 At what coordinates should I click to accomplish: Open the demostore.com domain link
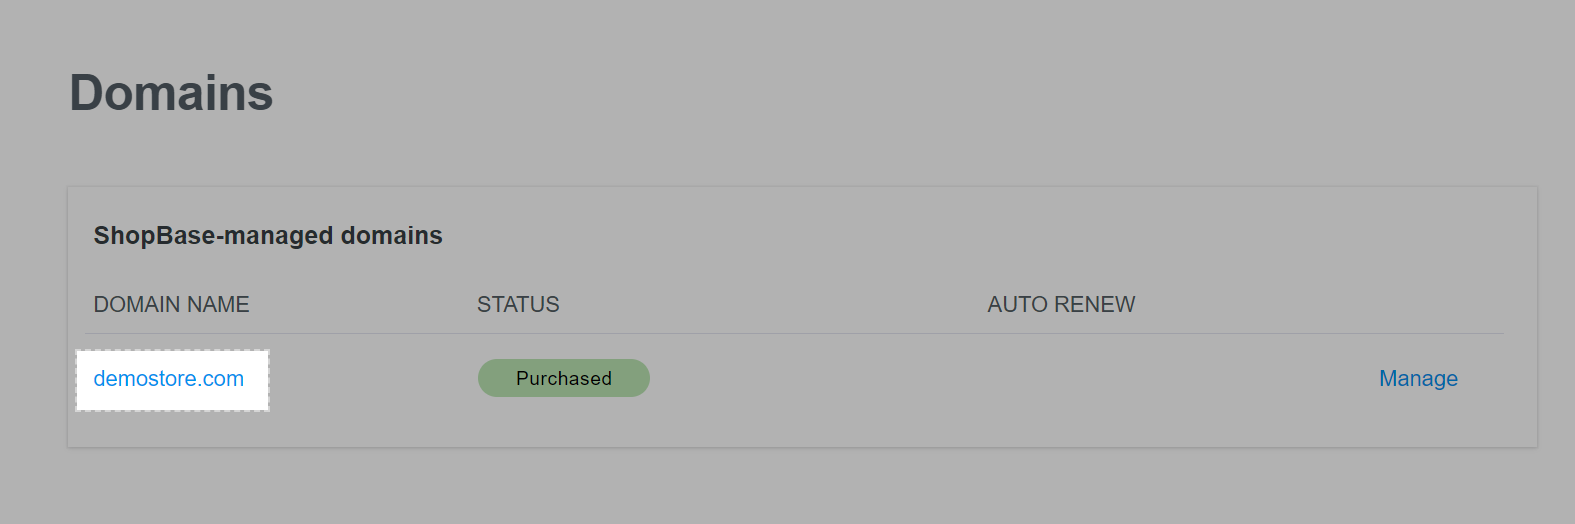coord(168,379)
